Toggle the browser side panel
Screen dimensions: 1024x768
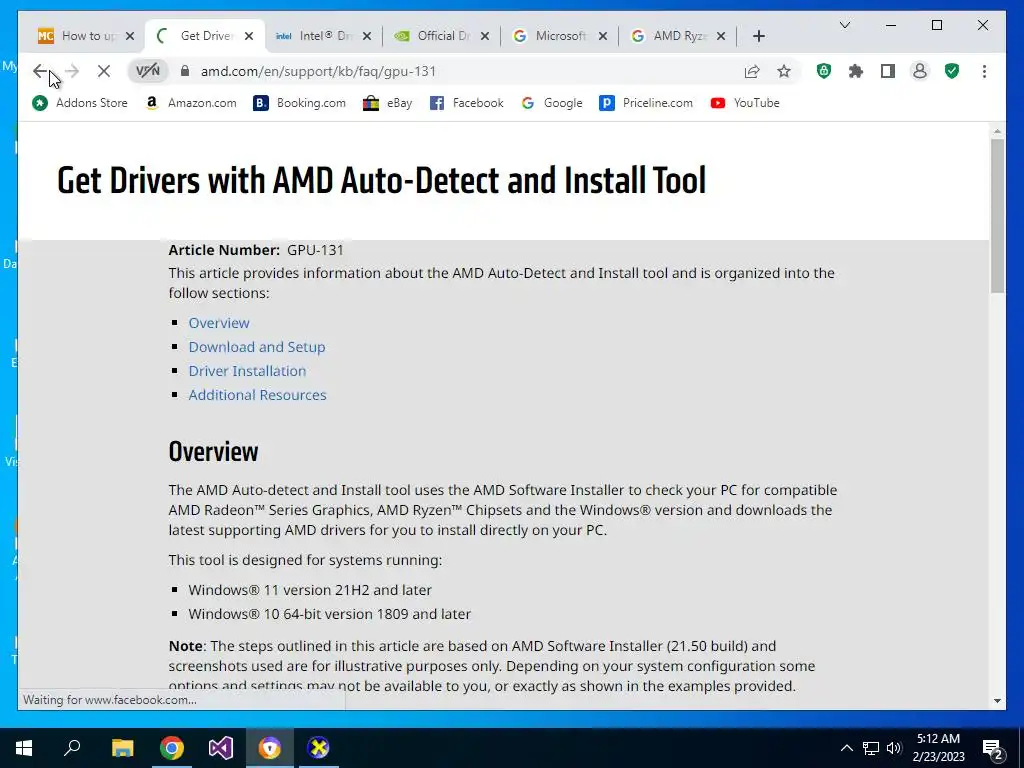point(888,71)
